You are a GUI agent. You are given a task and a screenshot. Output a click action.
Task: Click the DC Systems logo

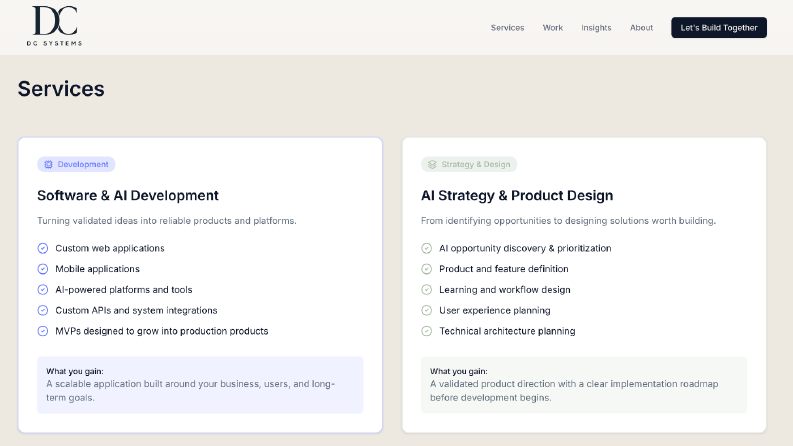(x=55, y=26)
